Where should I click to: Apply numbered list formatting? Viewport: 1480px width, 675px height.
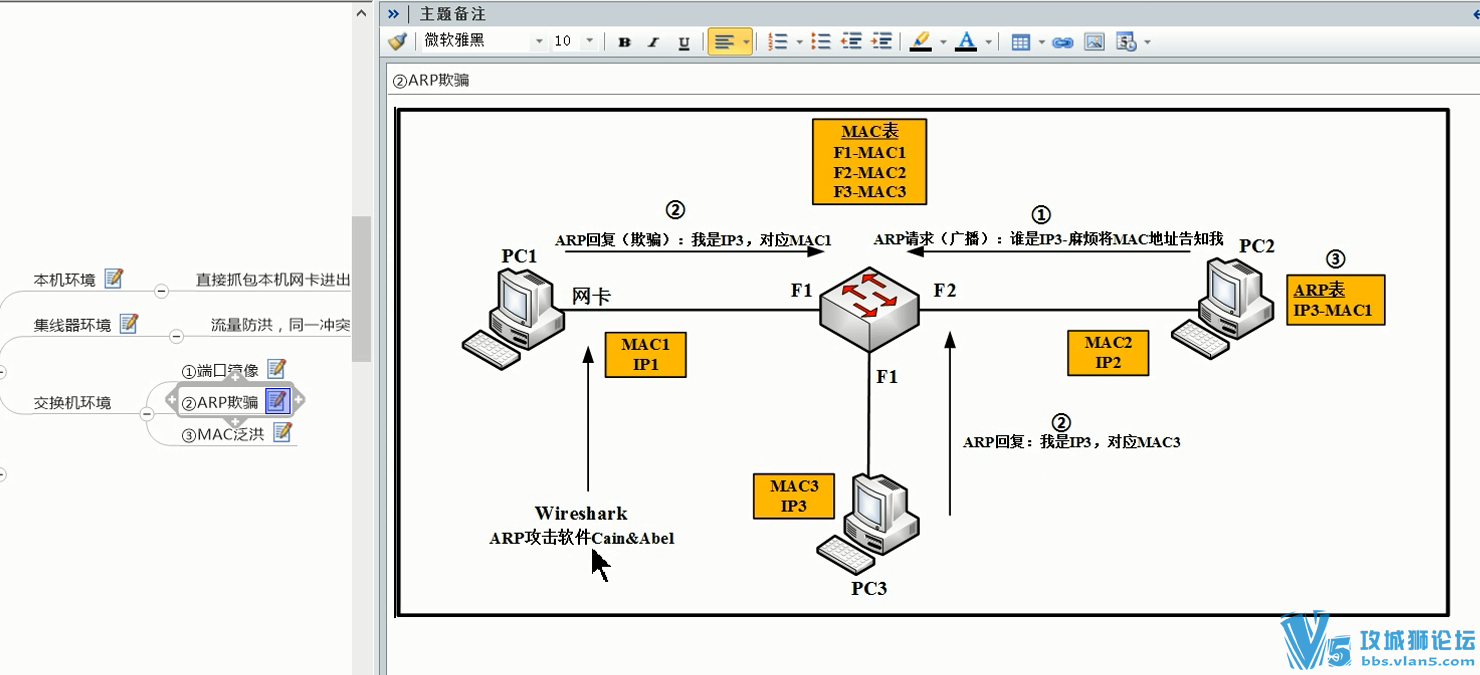tap(778, 42)
